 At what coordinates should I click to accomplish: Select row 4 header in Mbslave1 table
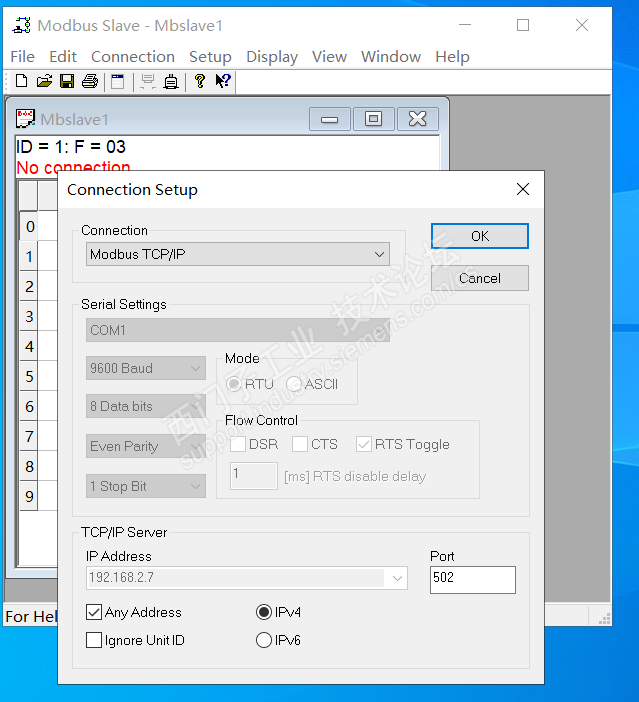point(29,346)
